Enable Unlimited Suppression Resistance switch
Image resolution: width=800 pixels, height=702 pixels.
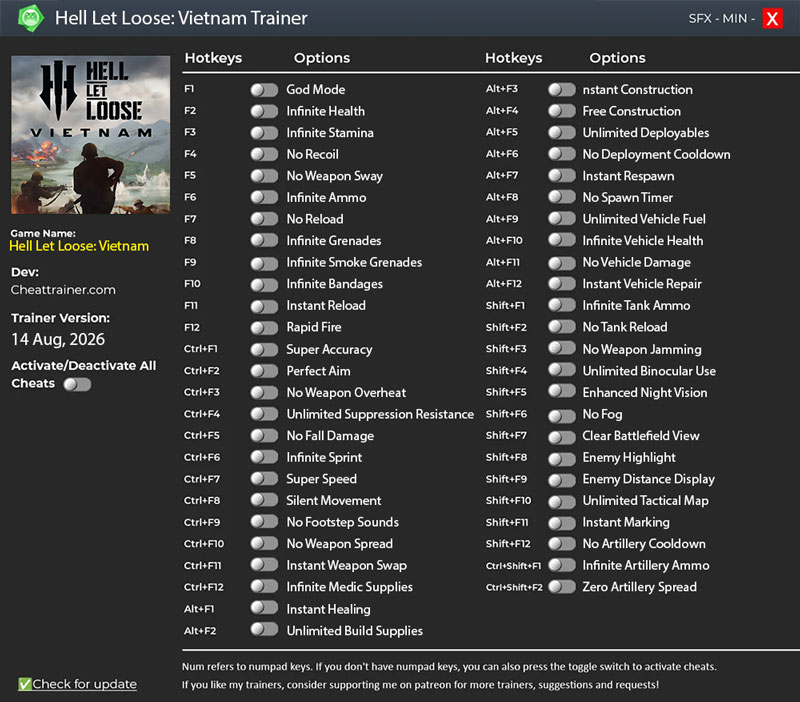coord(264,414)
